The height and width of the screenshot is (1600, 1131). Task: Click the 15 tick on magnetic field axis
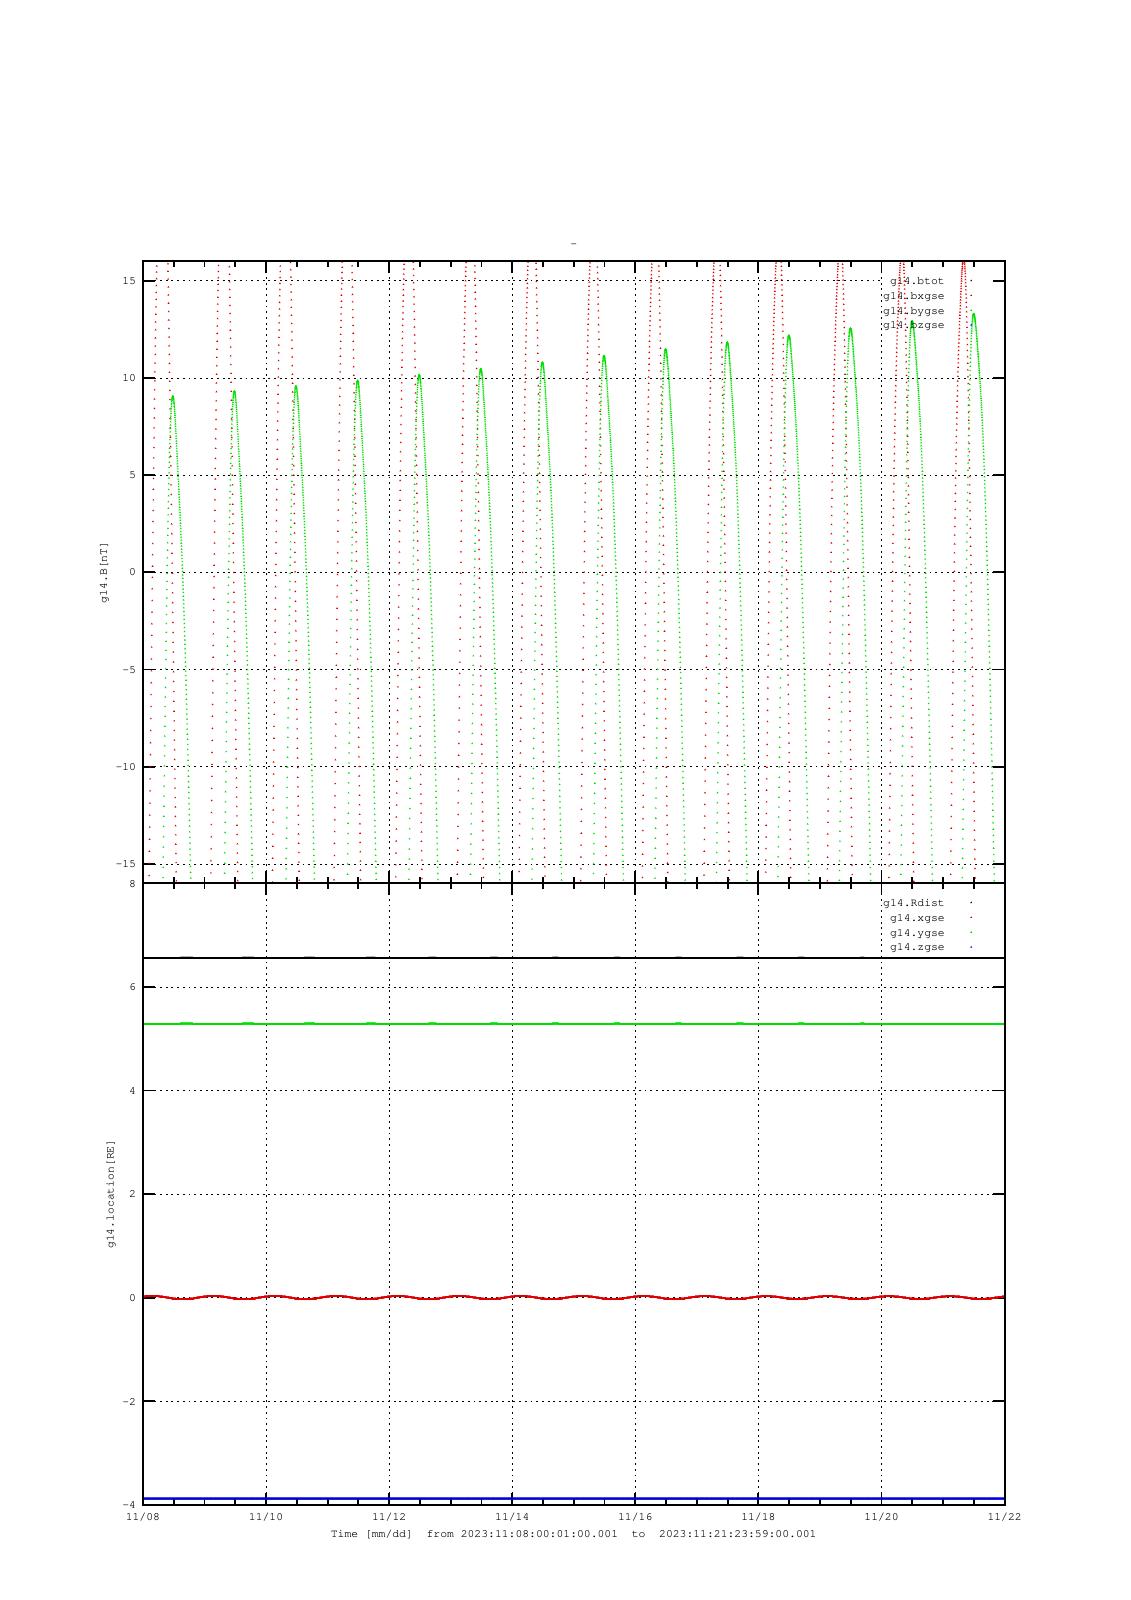pos(129,281)
